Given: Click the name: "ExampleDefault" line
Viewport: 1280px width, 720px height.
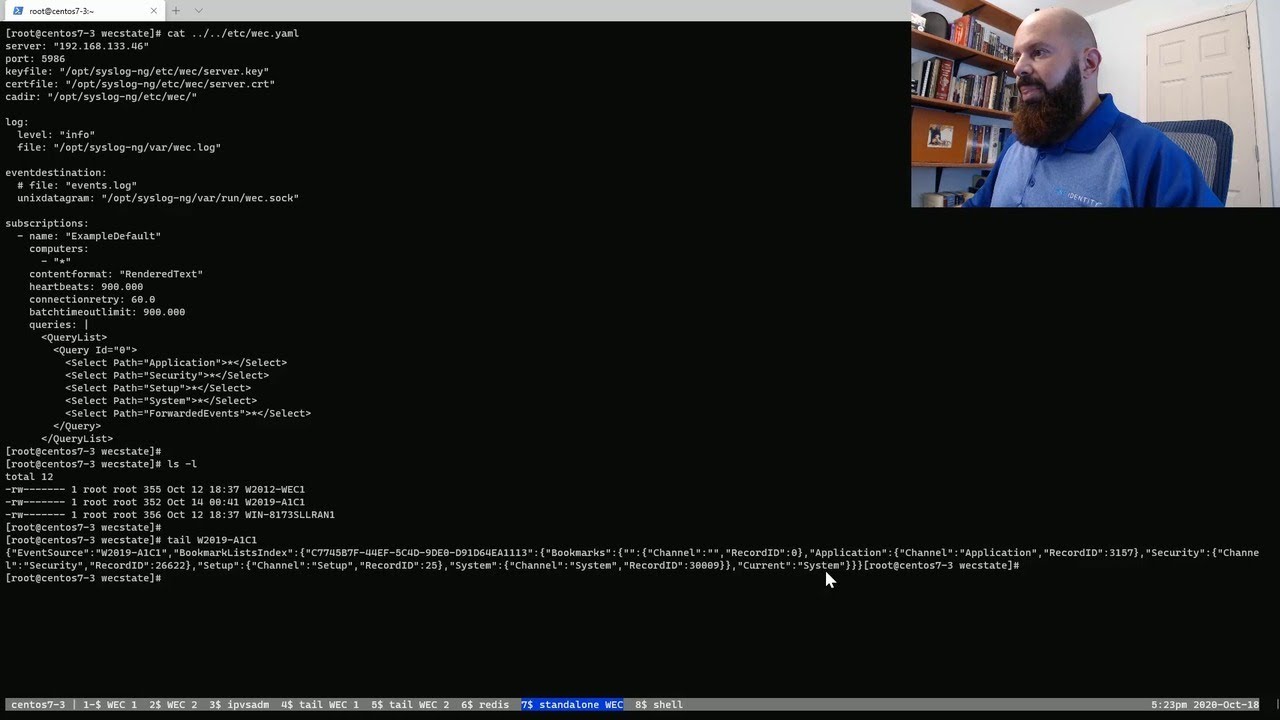Looking at the screenshot, I should pyautogui.click(x=89, y=236).
